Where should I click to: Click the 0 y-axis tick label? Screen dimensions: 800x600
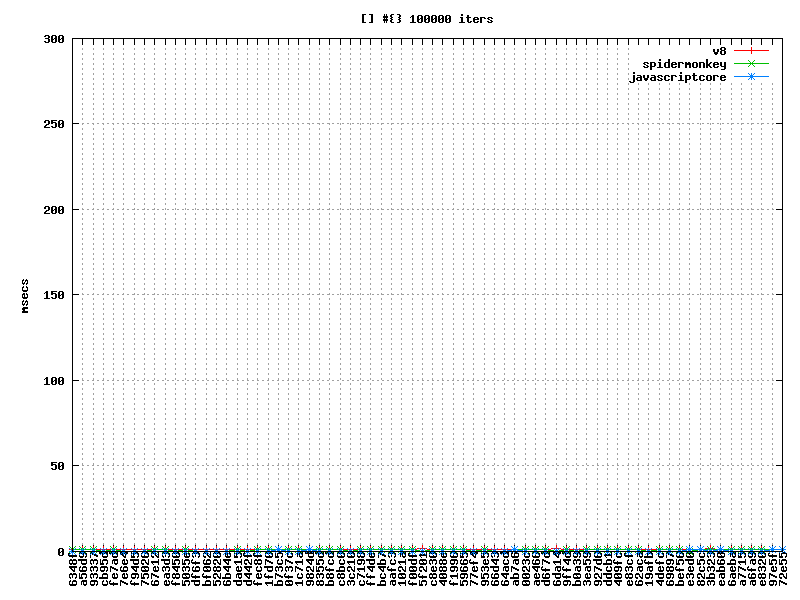point(61,552)
